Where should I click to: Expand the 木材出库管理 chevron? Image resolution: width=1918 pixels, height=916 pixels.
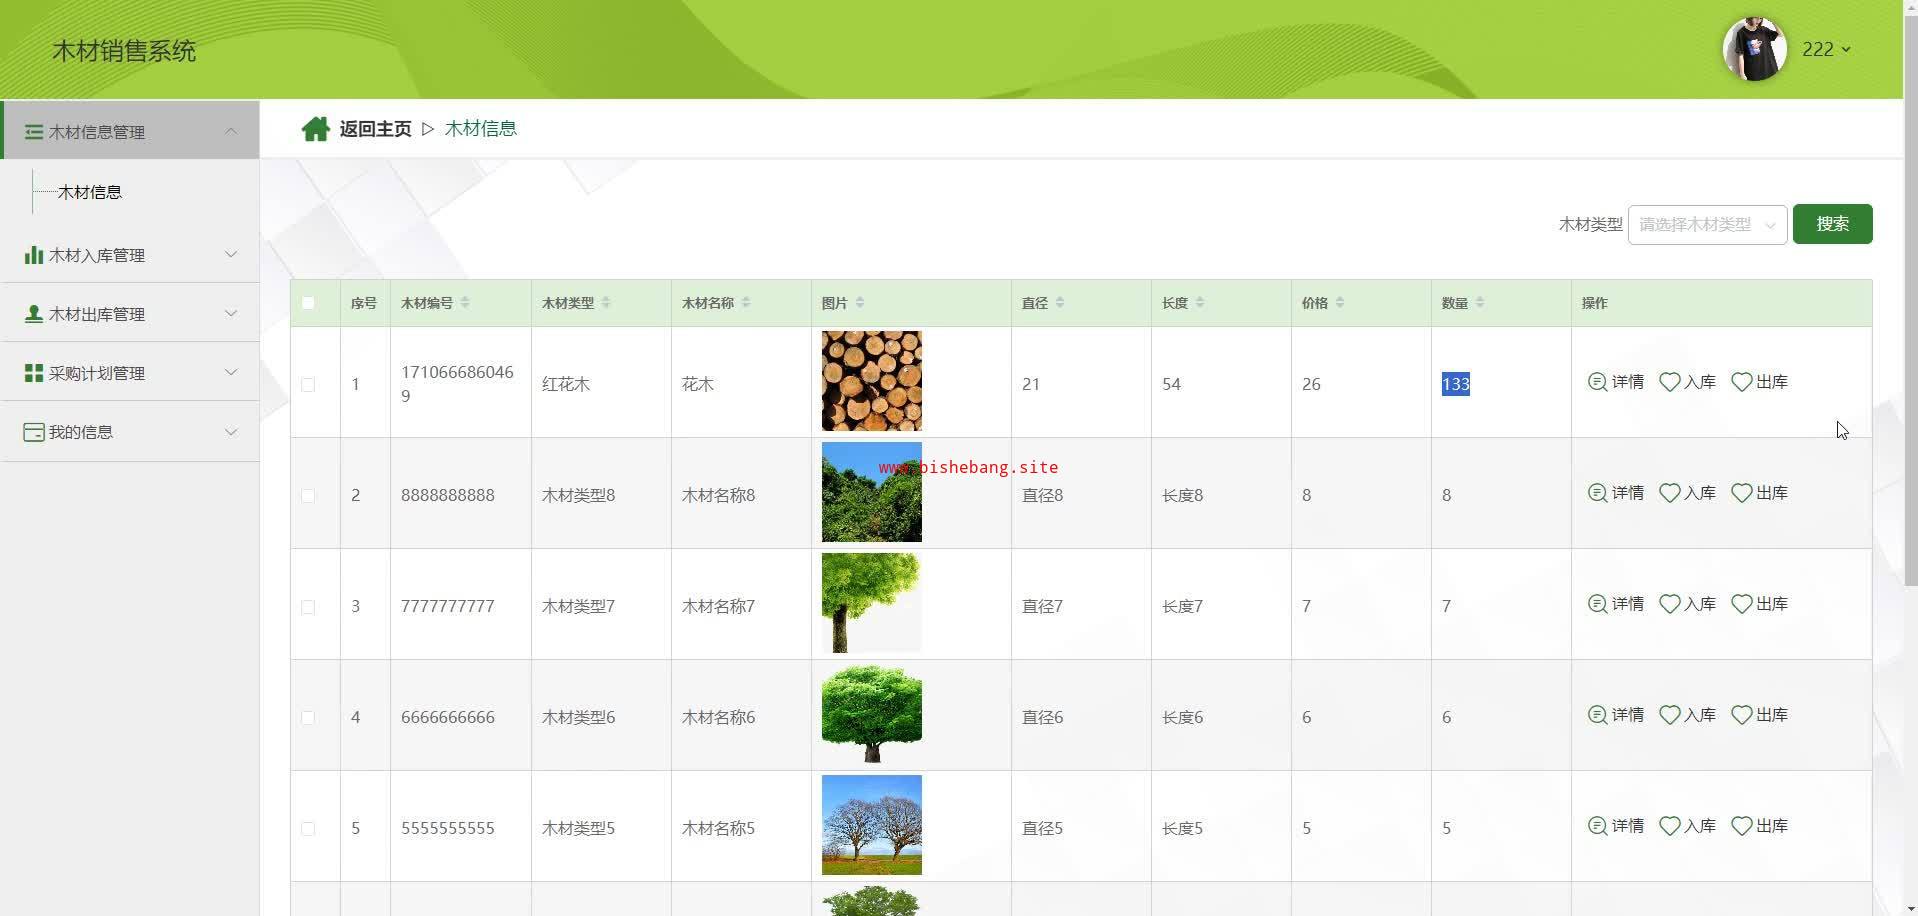pyautogui.click(x=231, y=314)
